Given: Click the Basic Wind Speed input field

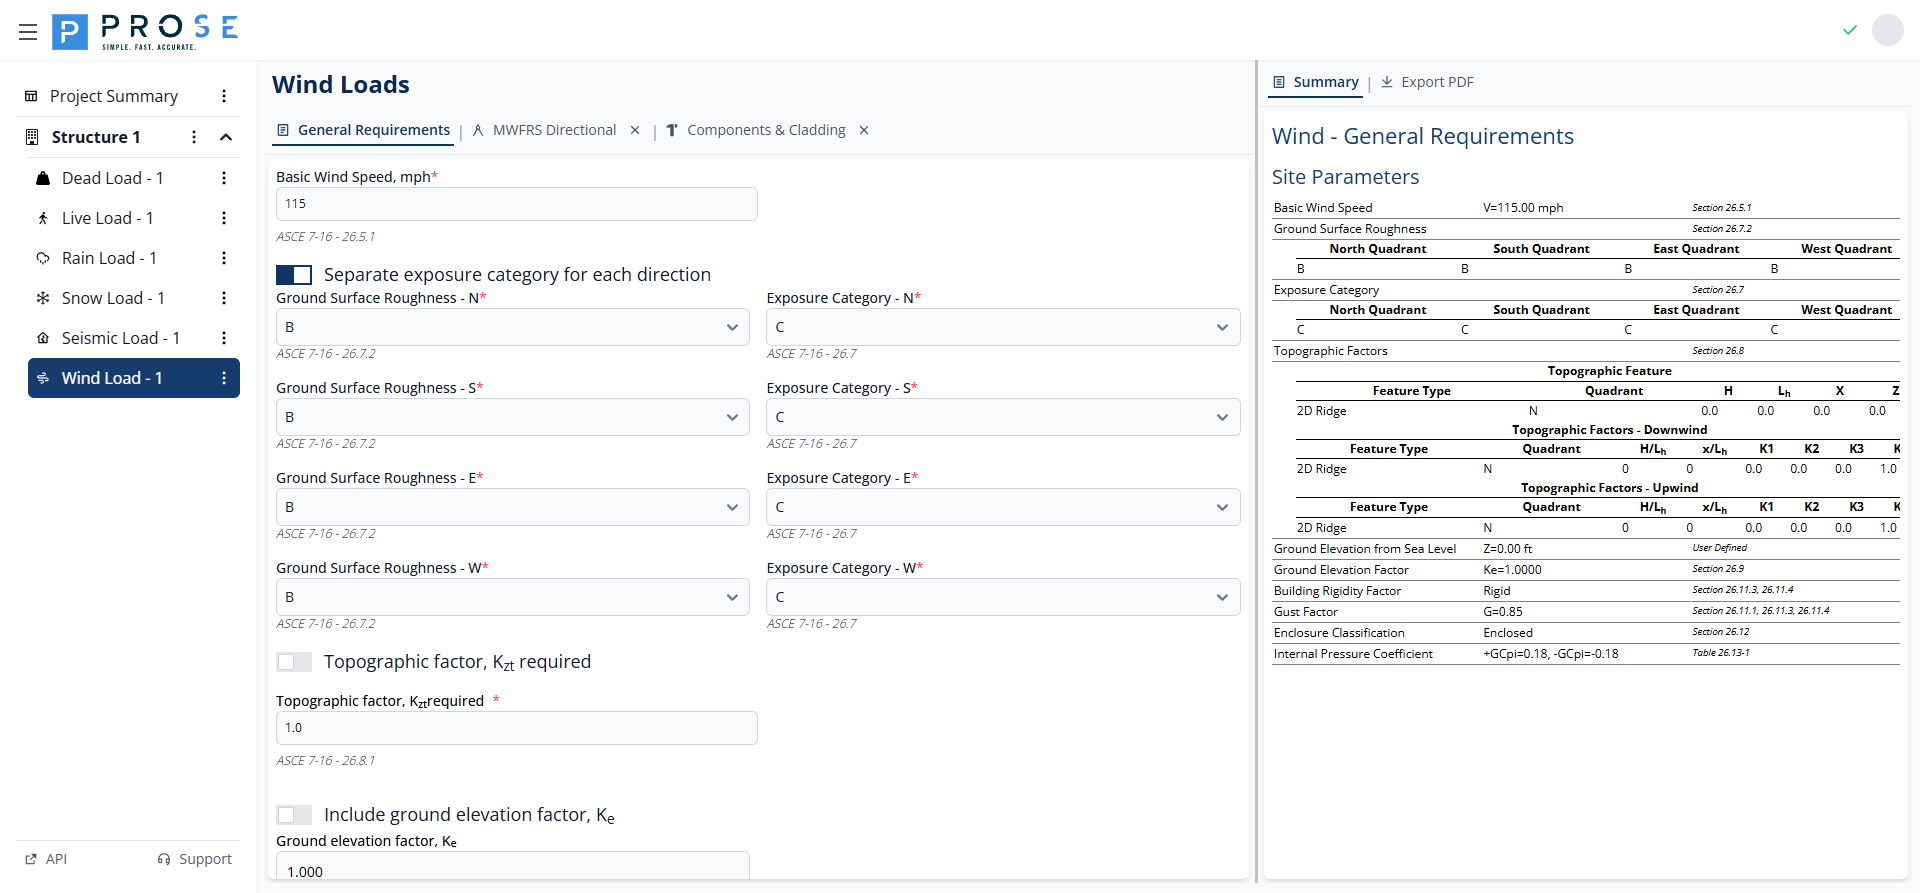Looking at the screenshot, I should [x=516, y=204].
